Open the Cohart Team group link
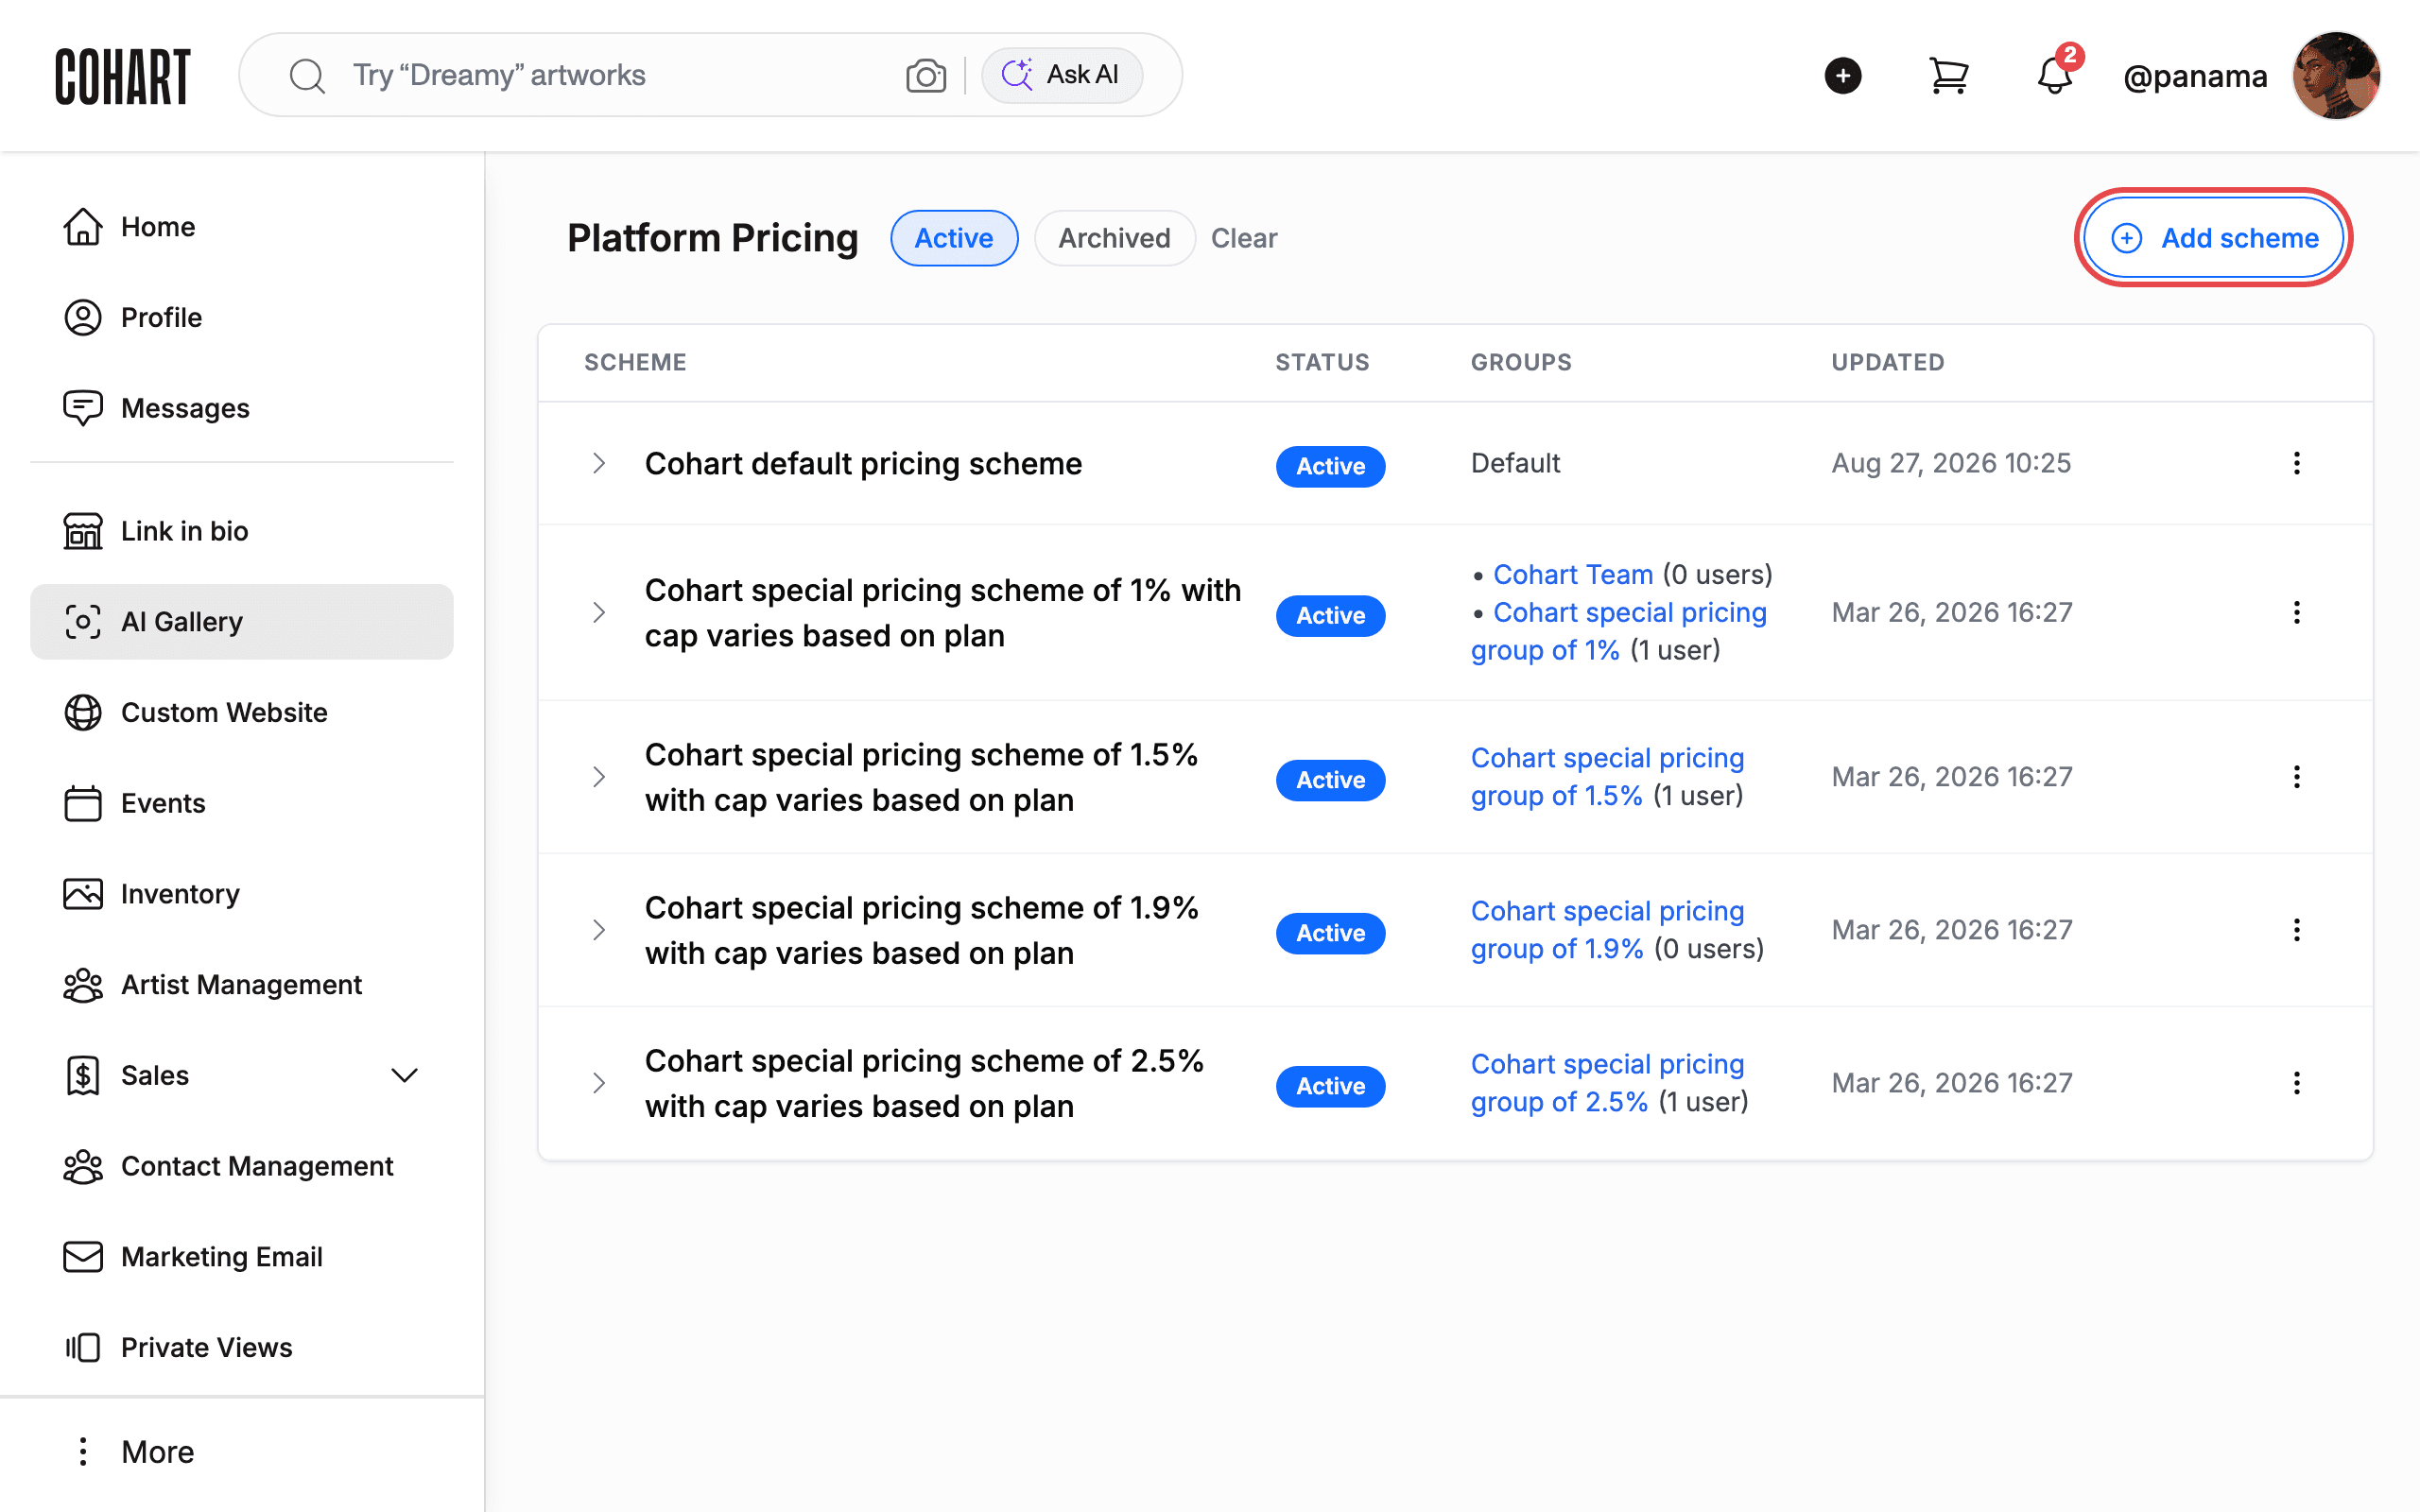The width and height of the screenshot is (2420, 1512). tap(1572, 575)
